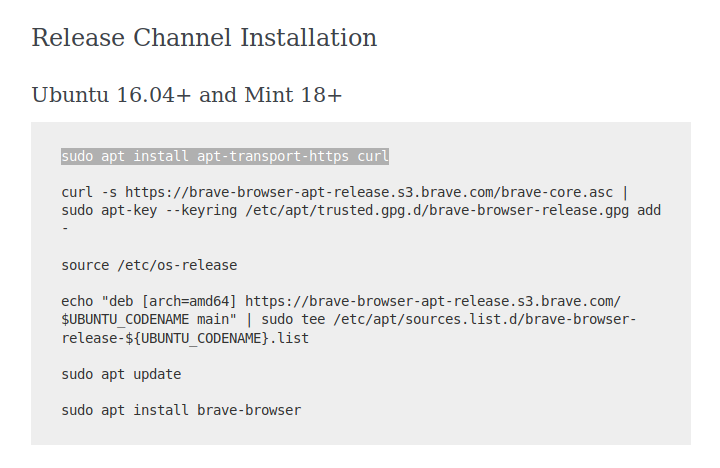Click $UBUNTU_CODENAME main" text
Image resolution: width=720 pixels, height=468 pixels.
149,320
